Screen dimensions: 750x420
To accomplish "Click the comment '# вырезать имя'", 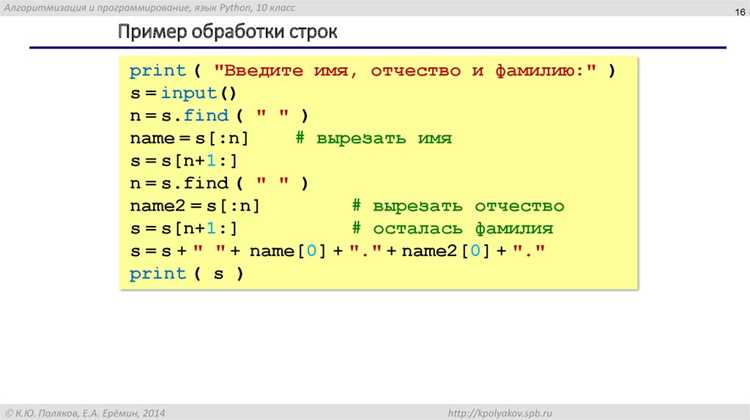I will click(374, 138).
